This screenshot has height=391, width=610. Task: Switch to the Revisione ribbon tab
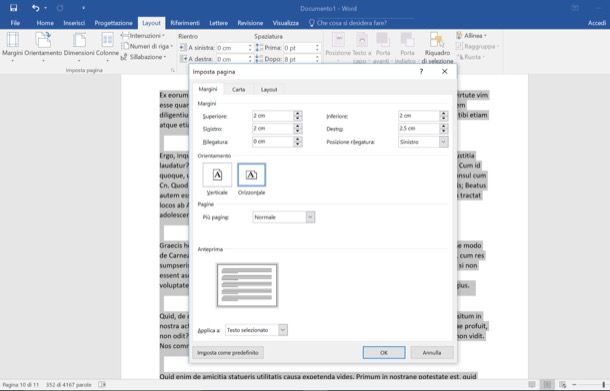click(x=250, y=23)
